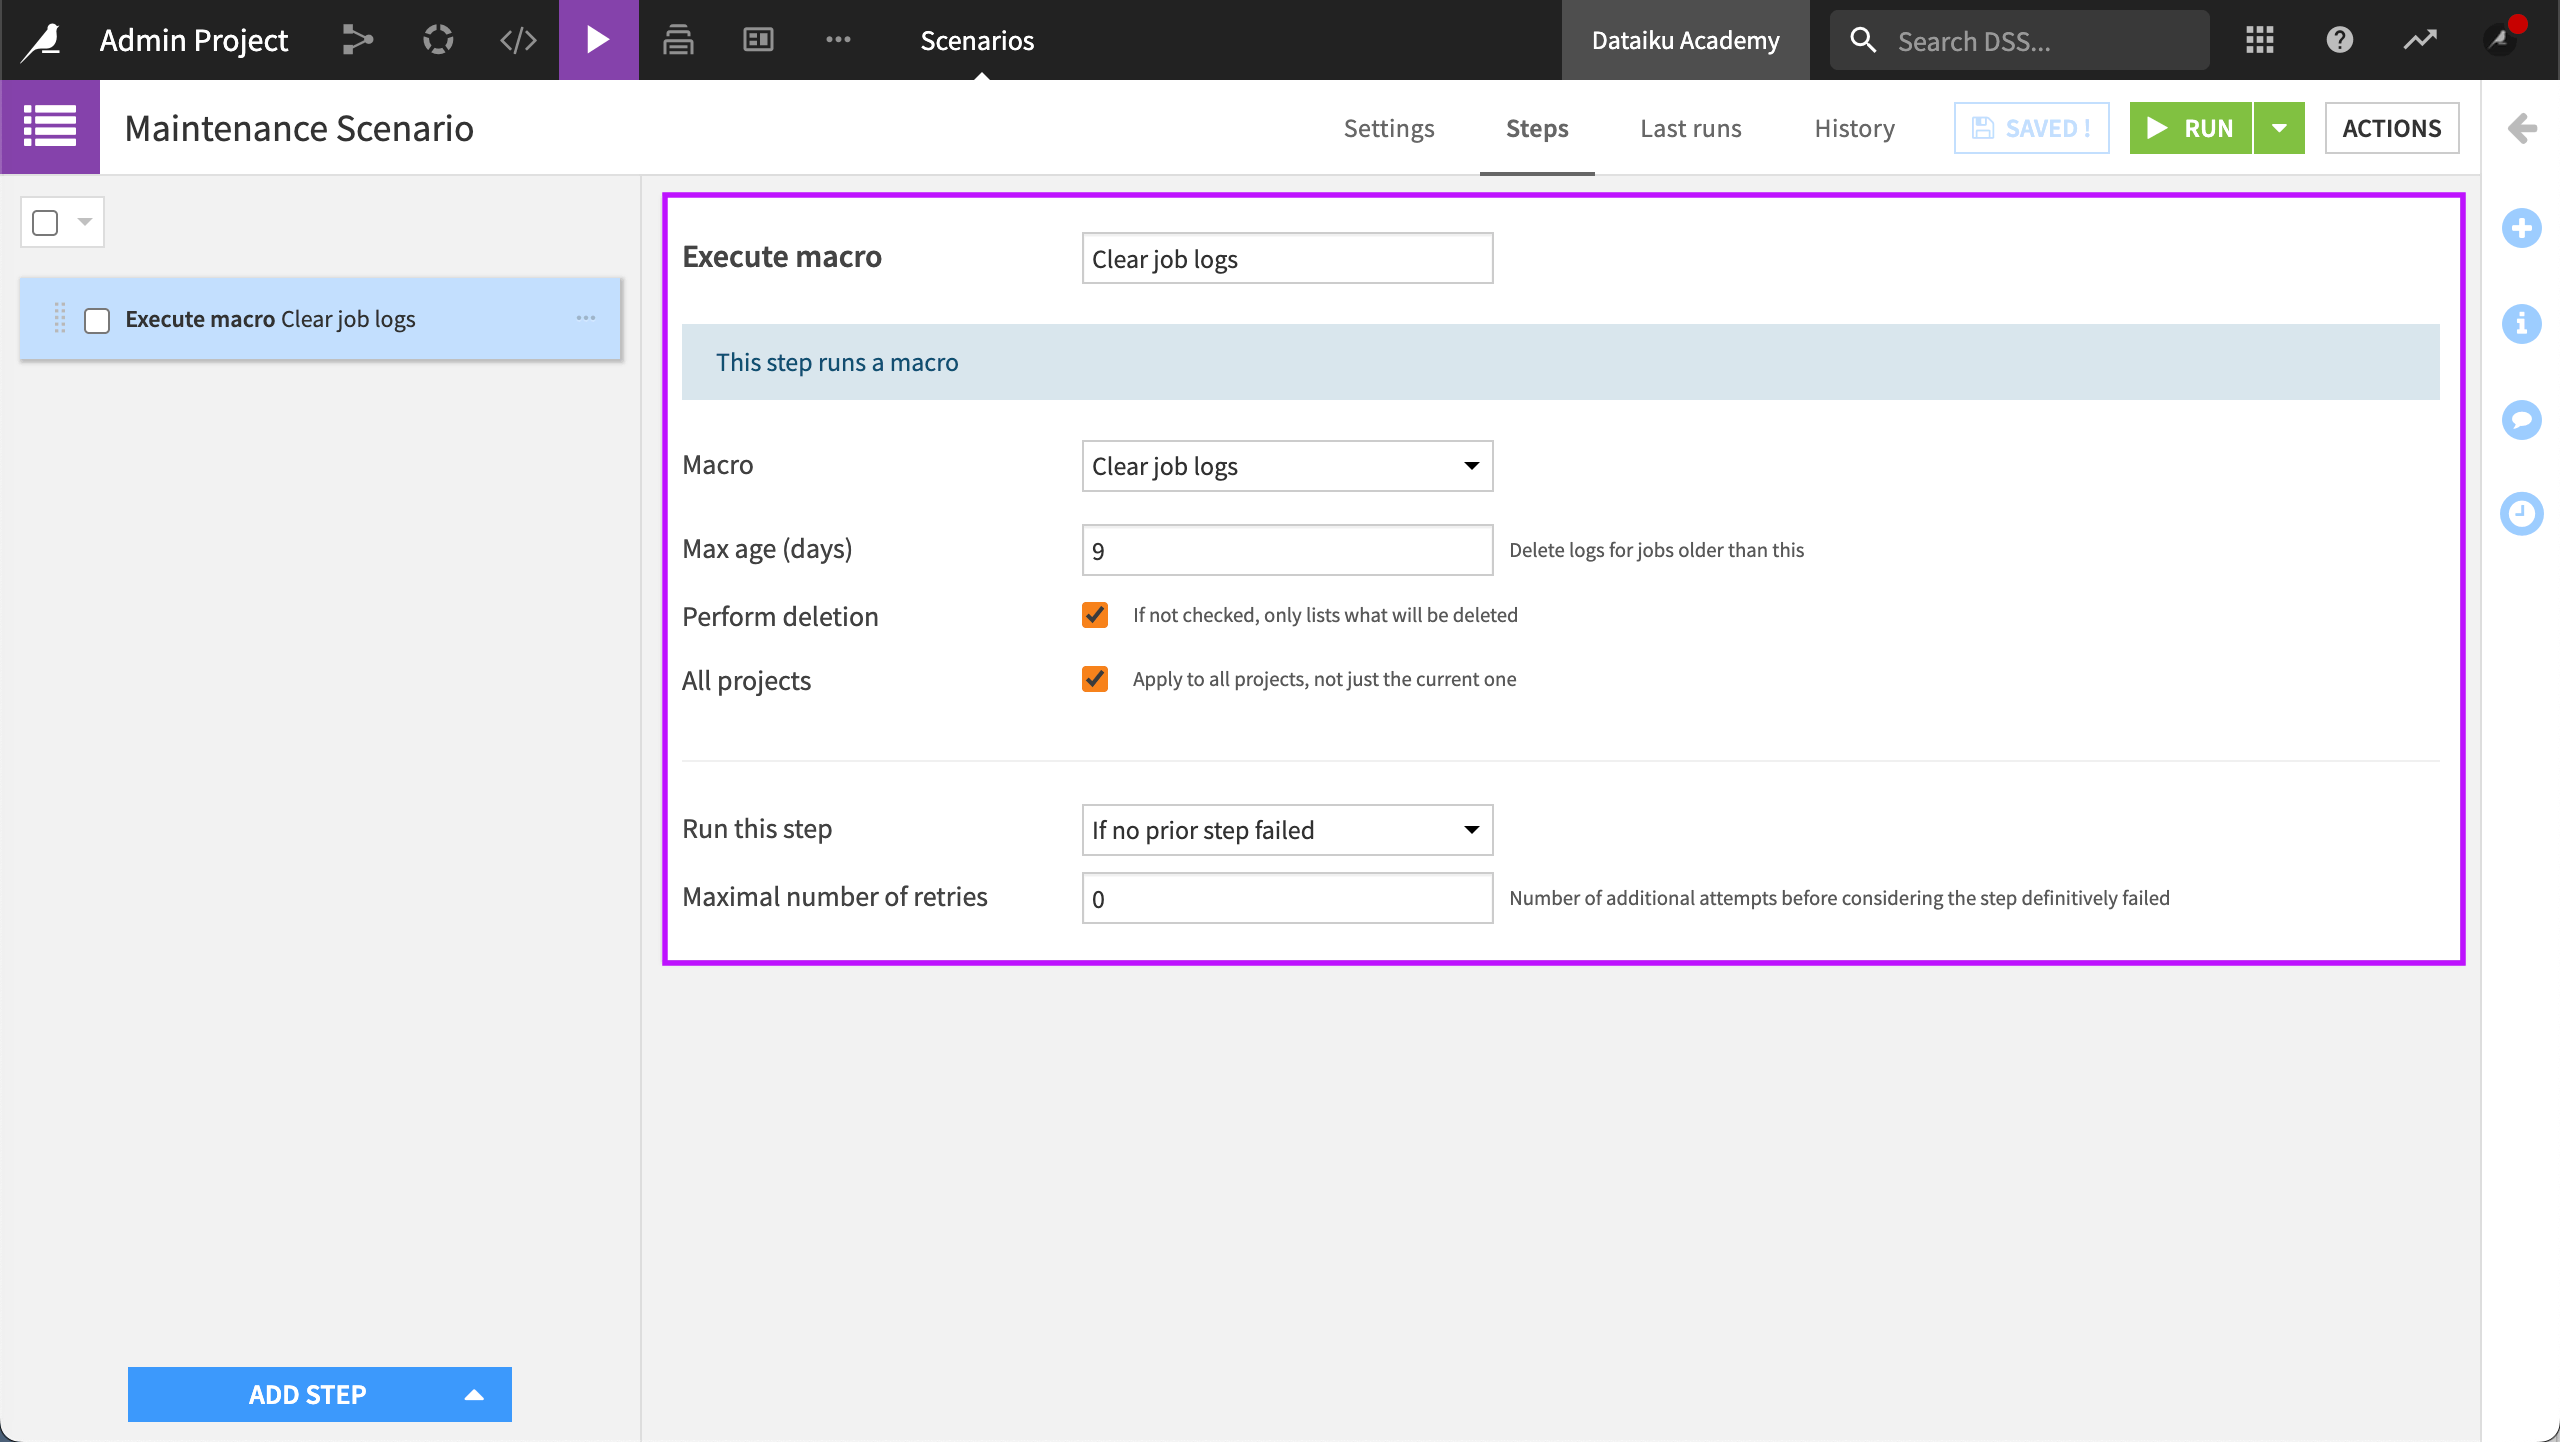Click the scenario list icon
The image size is (2560, 1442).
50,127
